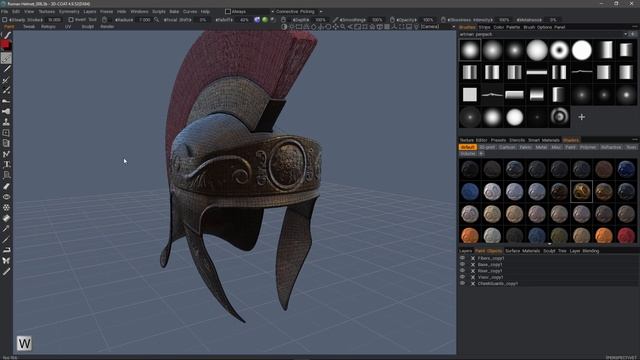Select the flat square brush alpha
Image resolution: width=640 pixels, height=360 pixels.
[x=470, y=95]
